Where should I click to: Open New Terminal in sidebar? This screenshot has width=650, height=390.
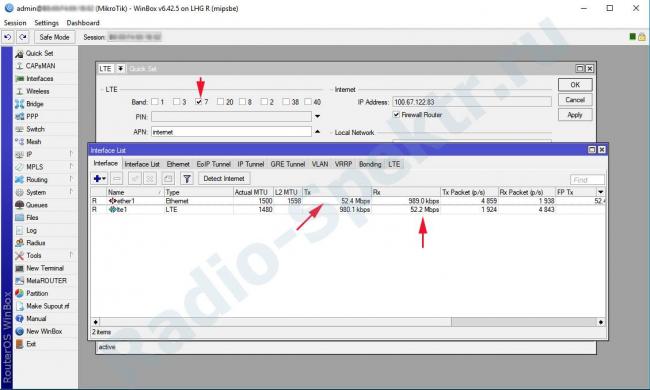click(45, 268)
